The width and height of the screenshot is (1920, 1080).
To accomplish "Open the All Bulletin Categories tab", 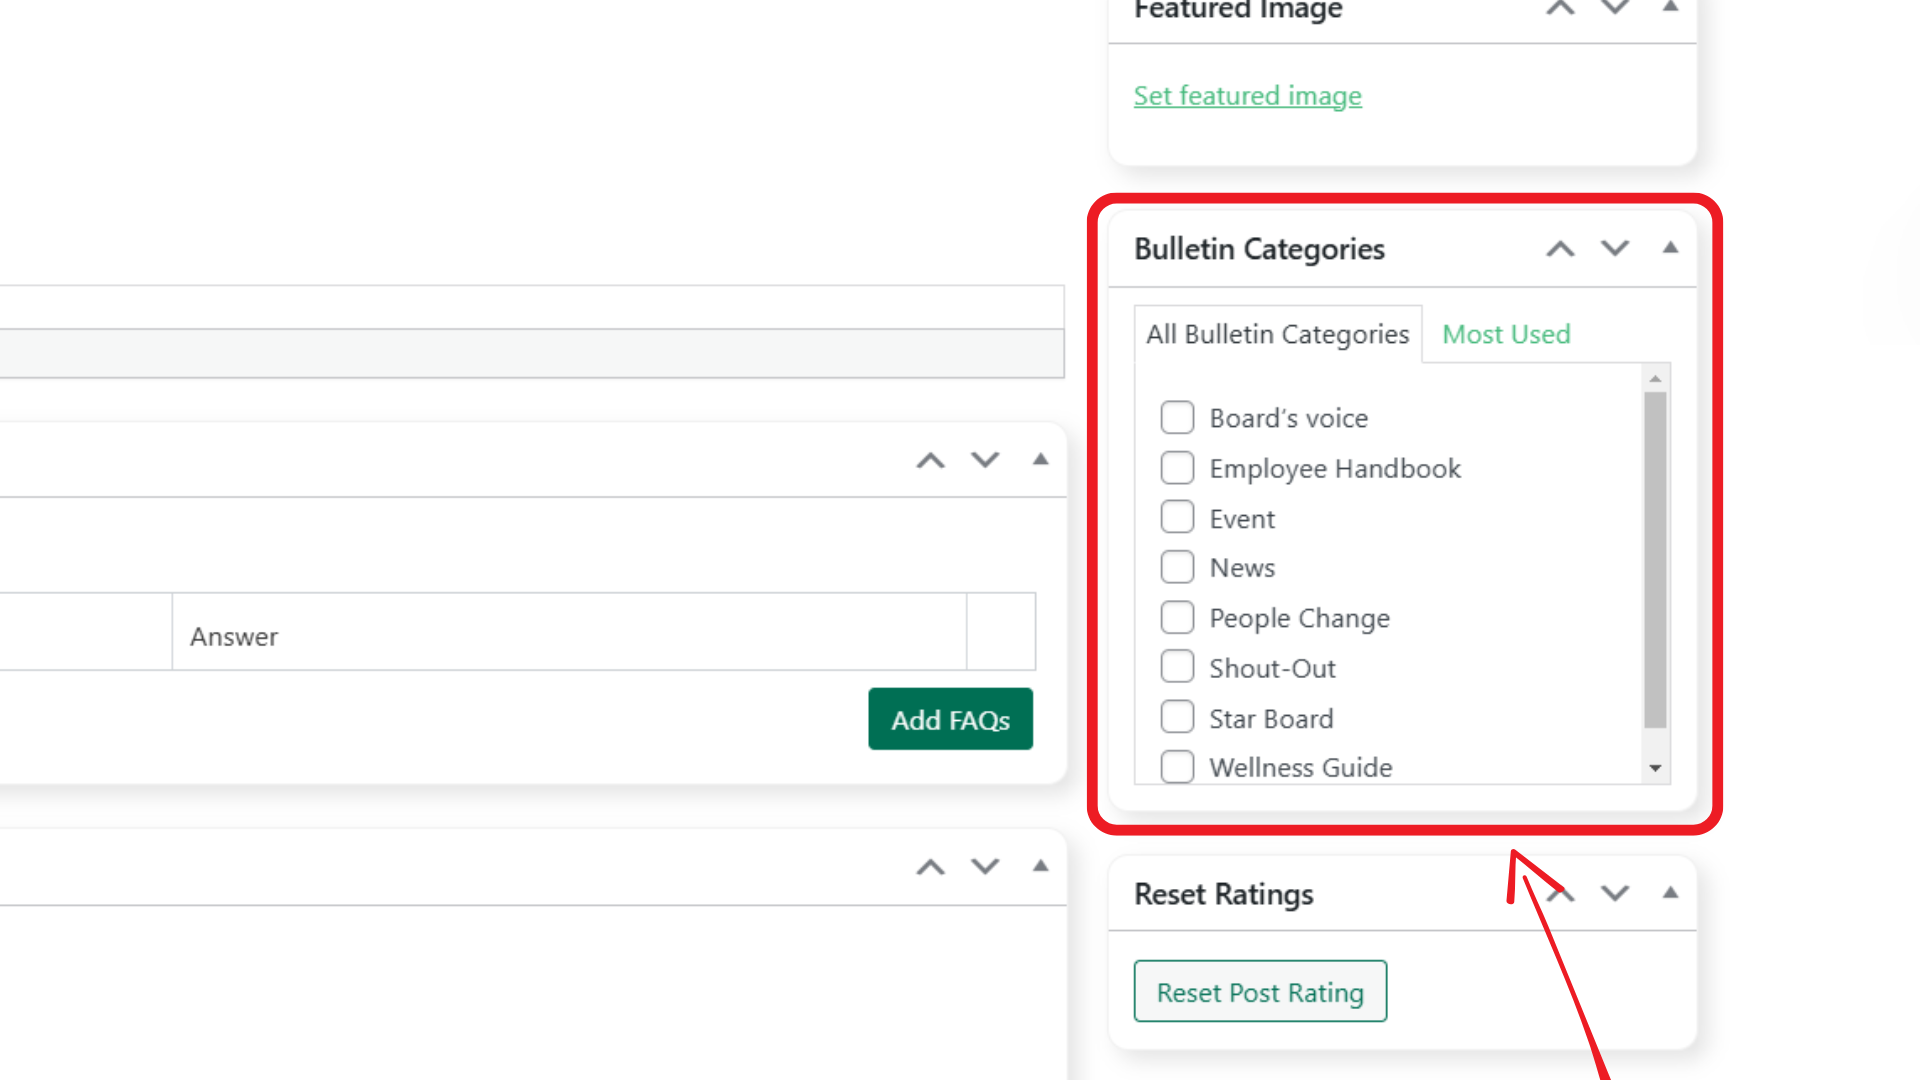I will [x=1276, y=334].
